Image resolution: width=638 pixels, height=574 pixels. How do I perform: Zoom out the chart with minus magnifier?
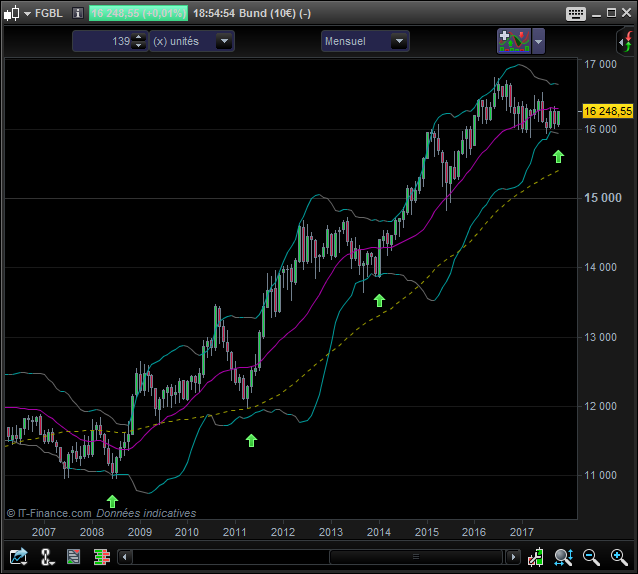590,557
